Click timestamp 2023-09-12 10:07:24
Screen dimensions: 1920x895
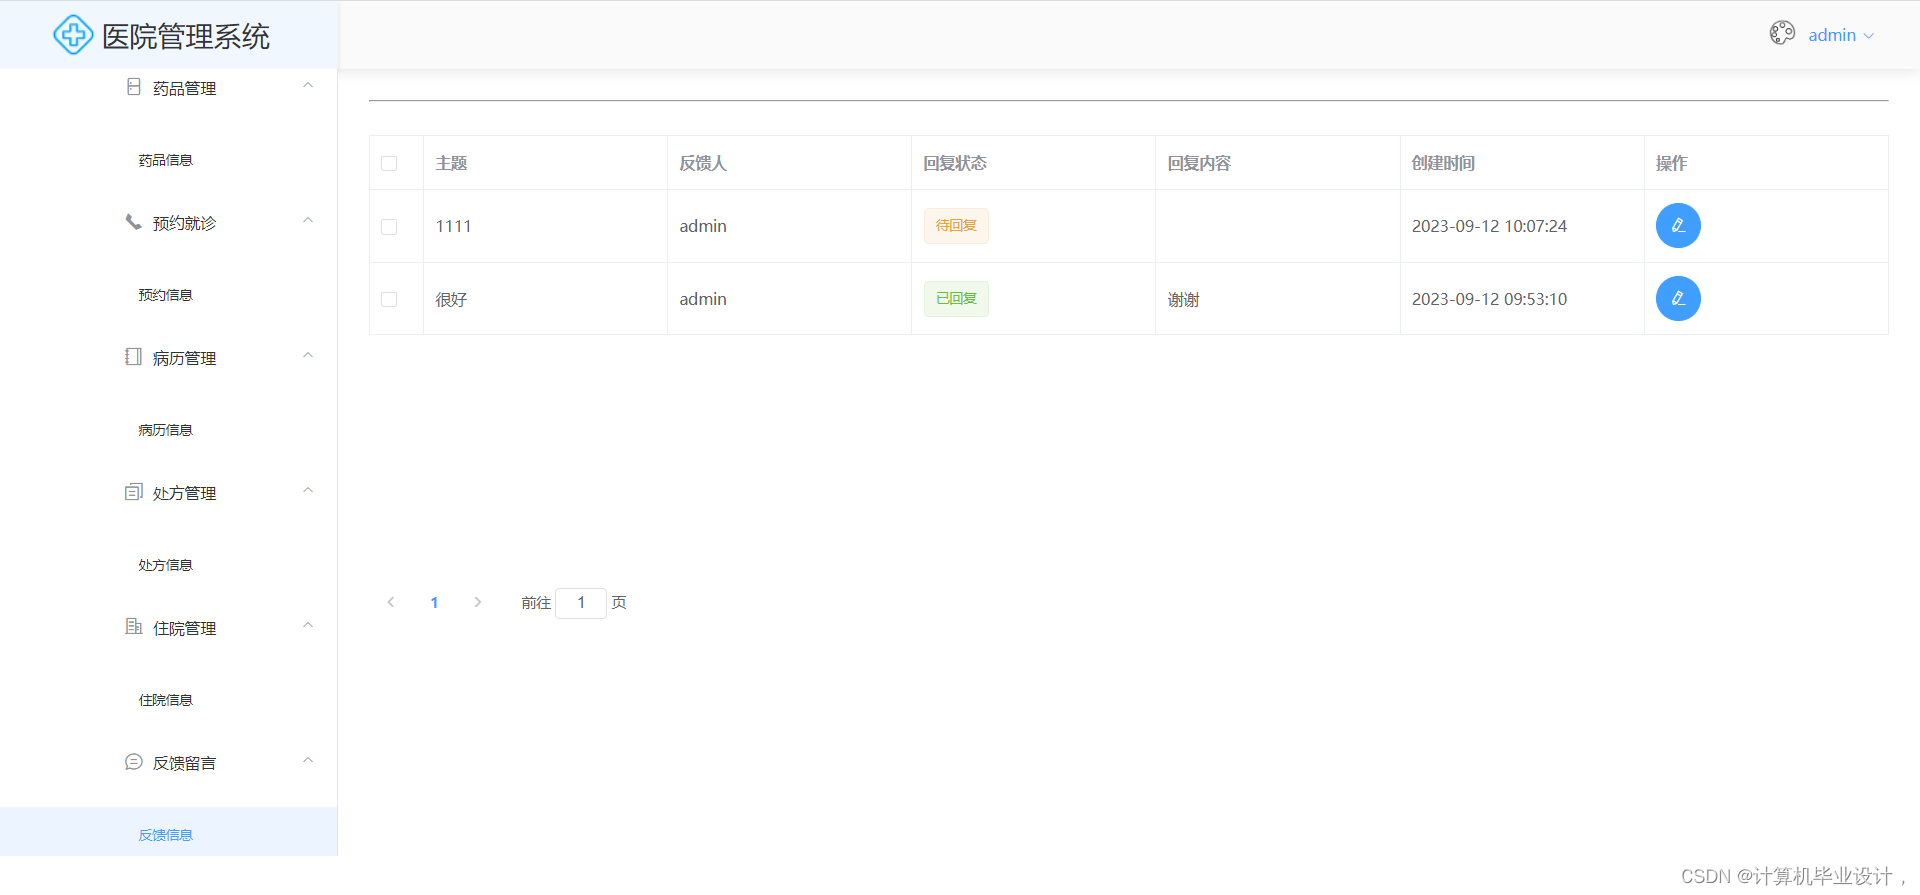[1489, 226]
